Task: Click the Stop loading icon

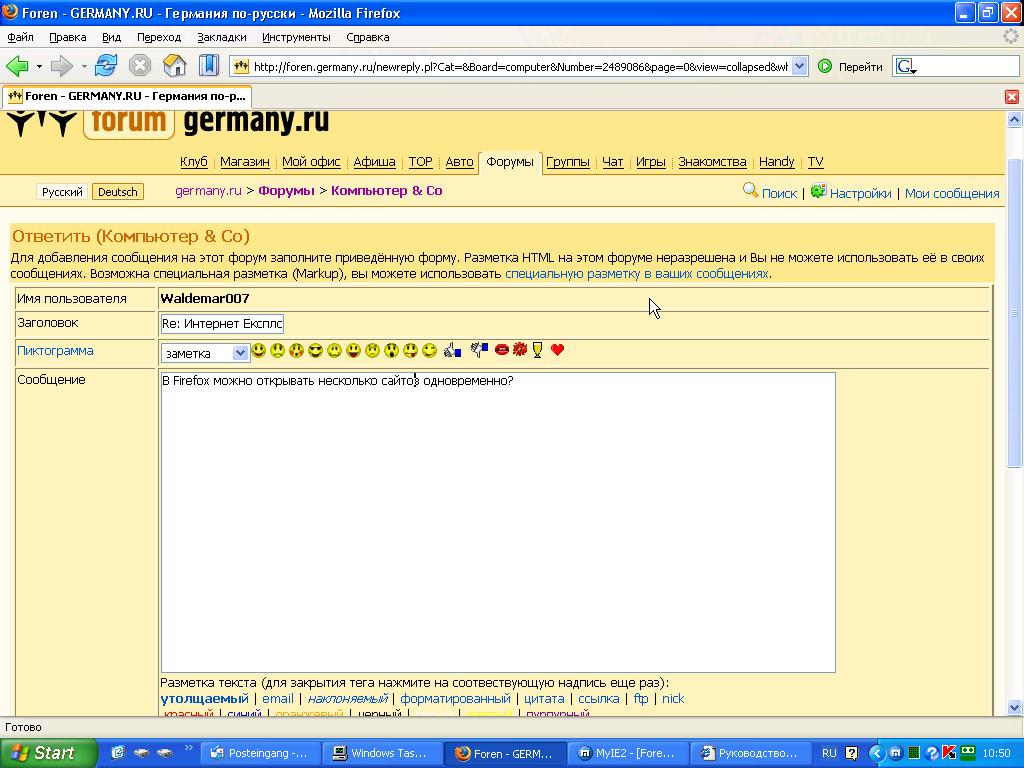Action: pyautogui.click(x=140, y=66)
